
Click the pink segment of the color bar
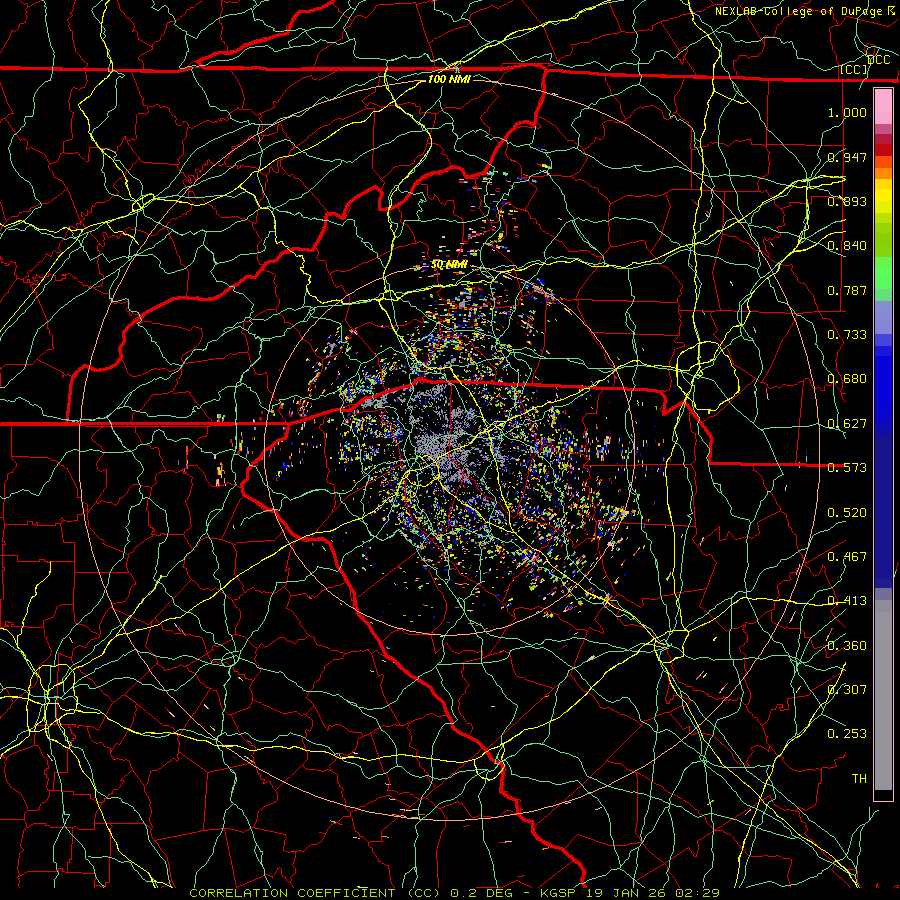[x=883, y=107]
